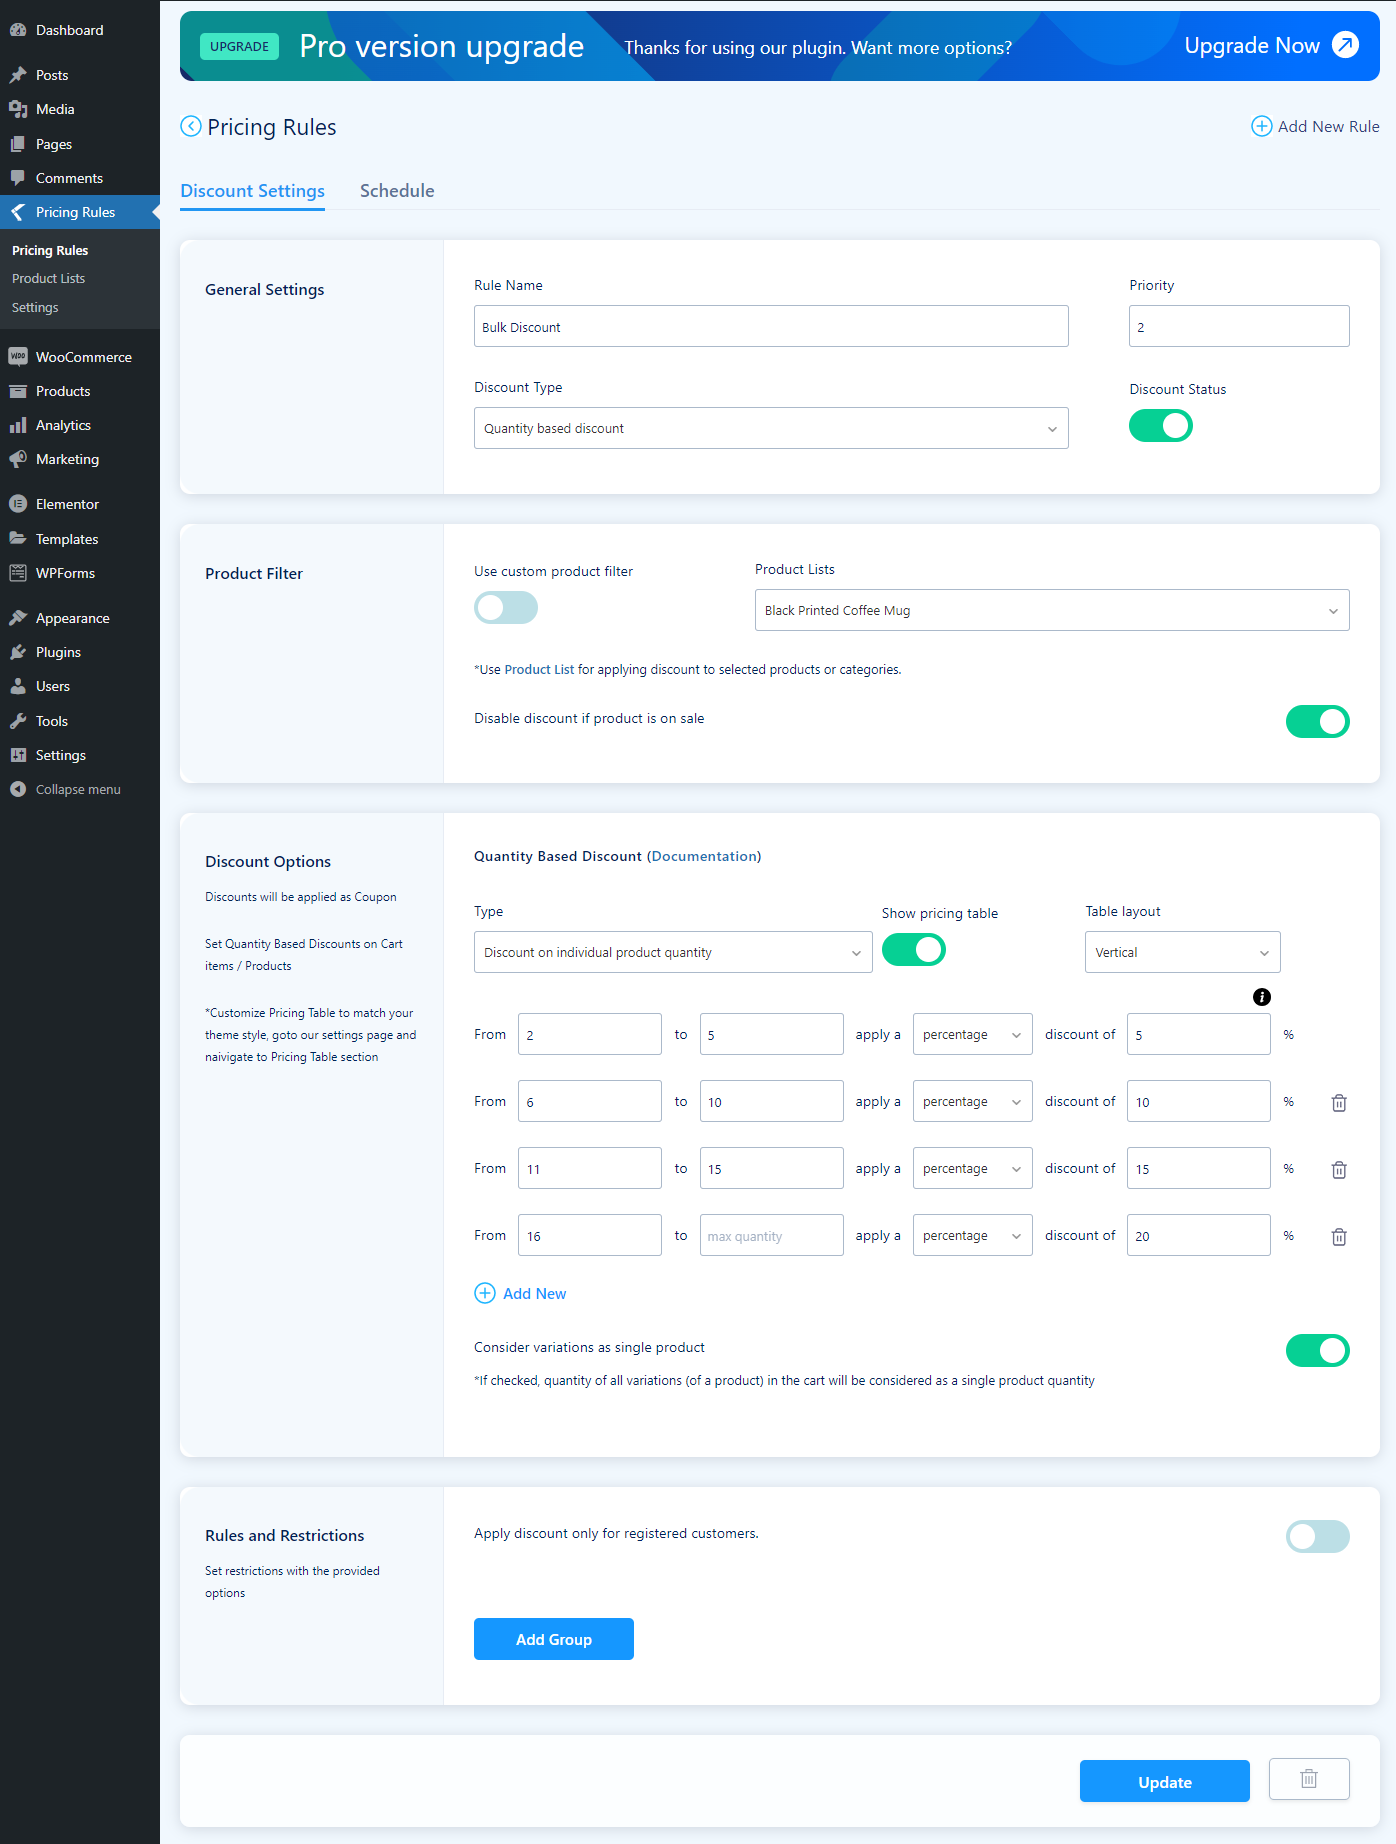1396x1844 pixels.
Task: Switch to the Schedule tab
Action: click(397, 191)
